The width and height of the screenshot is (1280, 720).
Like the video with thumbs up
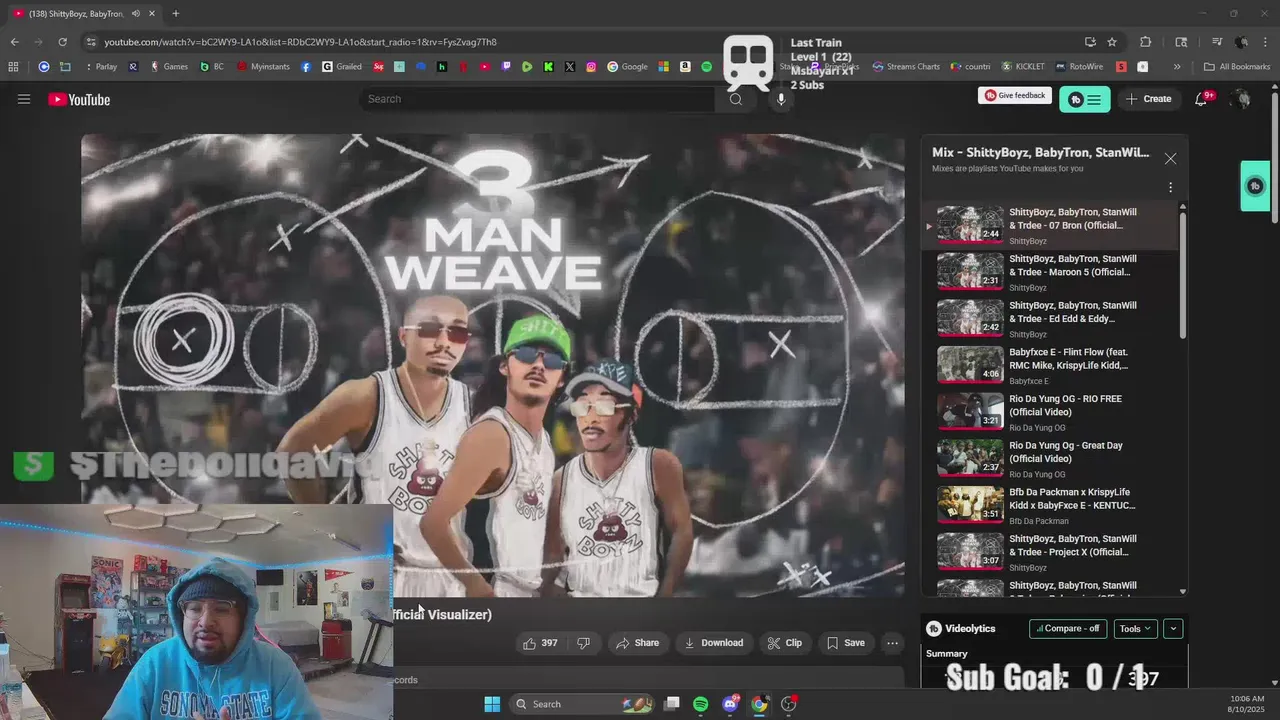click(x=540, y=643)
